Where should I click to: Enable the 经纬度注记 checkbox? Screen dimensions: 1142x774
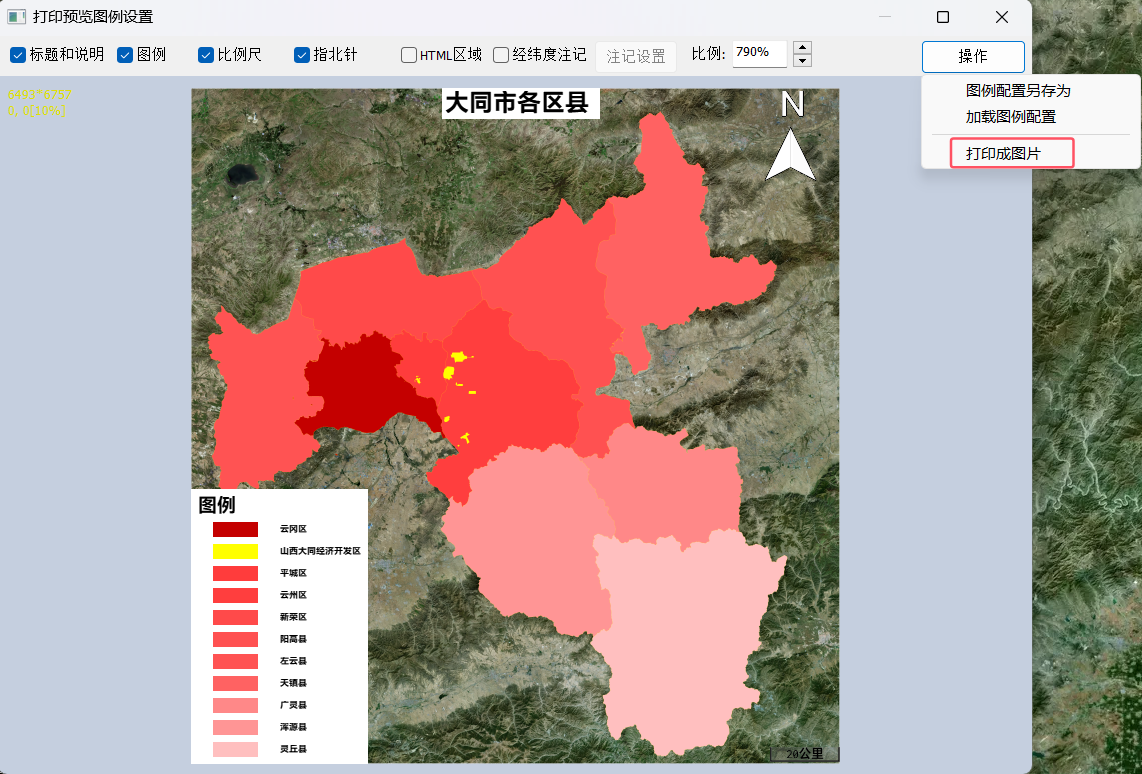click(x=501, y=55)
